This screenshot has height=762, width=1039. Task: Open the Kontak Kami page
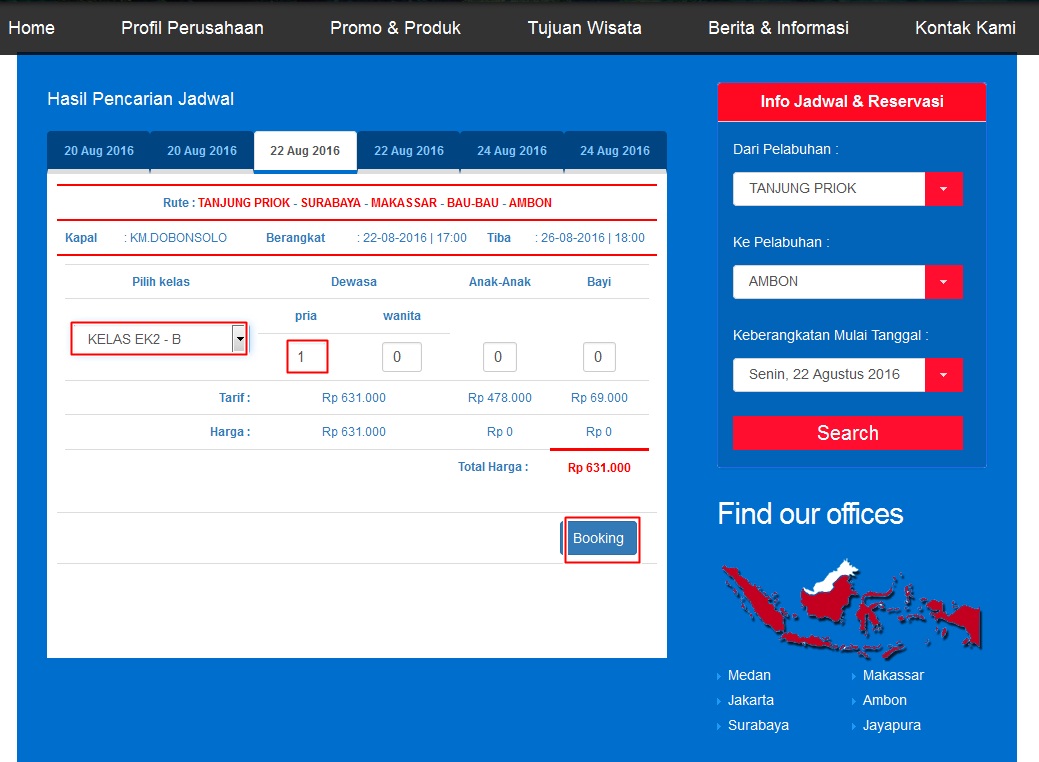tap(963, 28)
